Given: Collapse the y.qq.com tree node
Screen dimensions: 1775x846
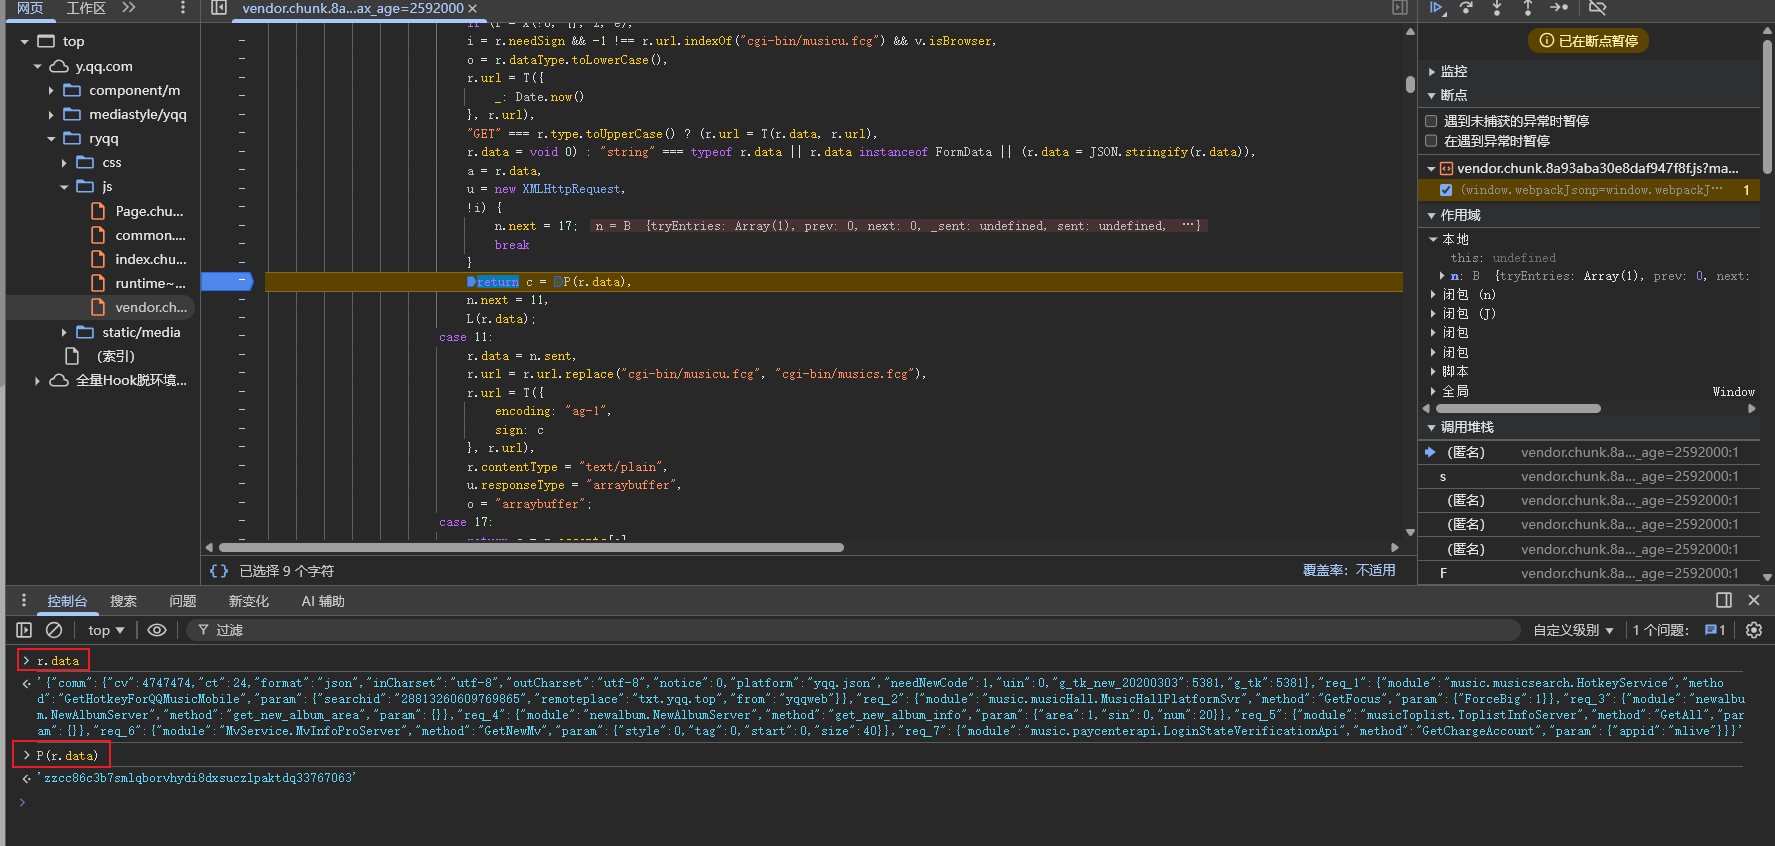Looking at the screenshot, I should [38, 67].
